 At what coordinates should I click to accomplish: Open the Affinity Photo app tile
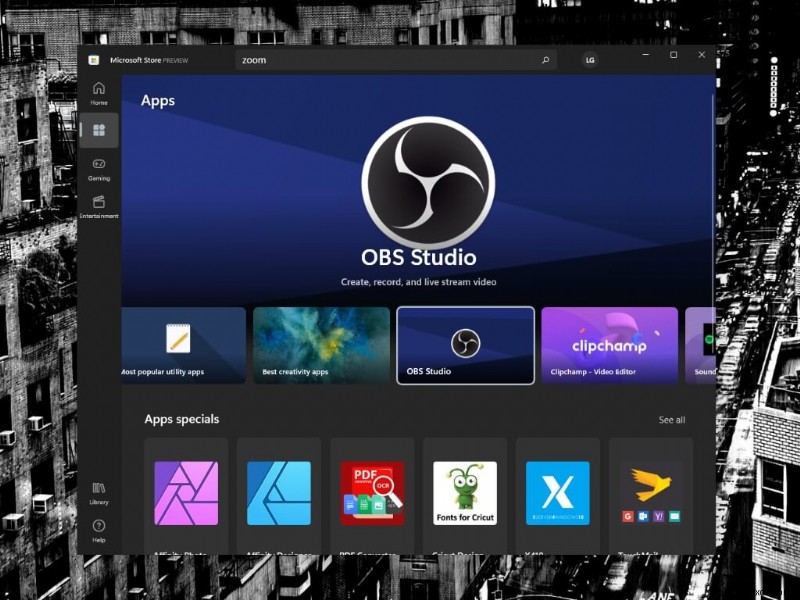(x=186, y=495)
